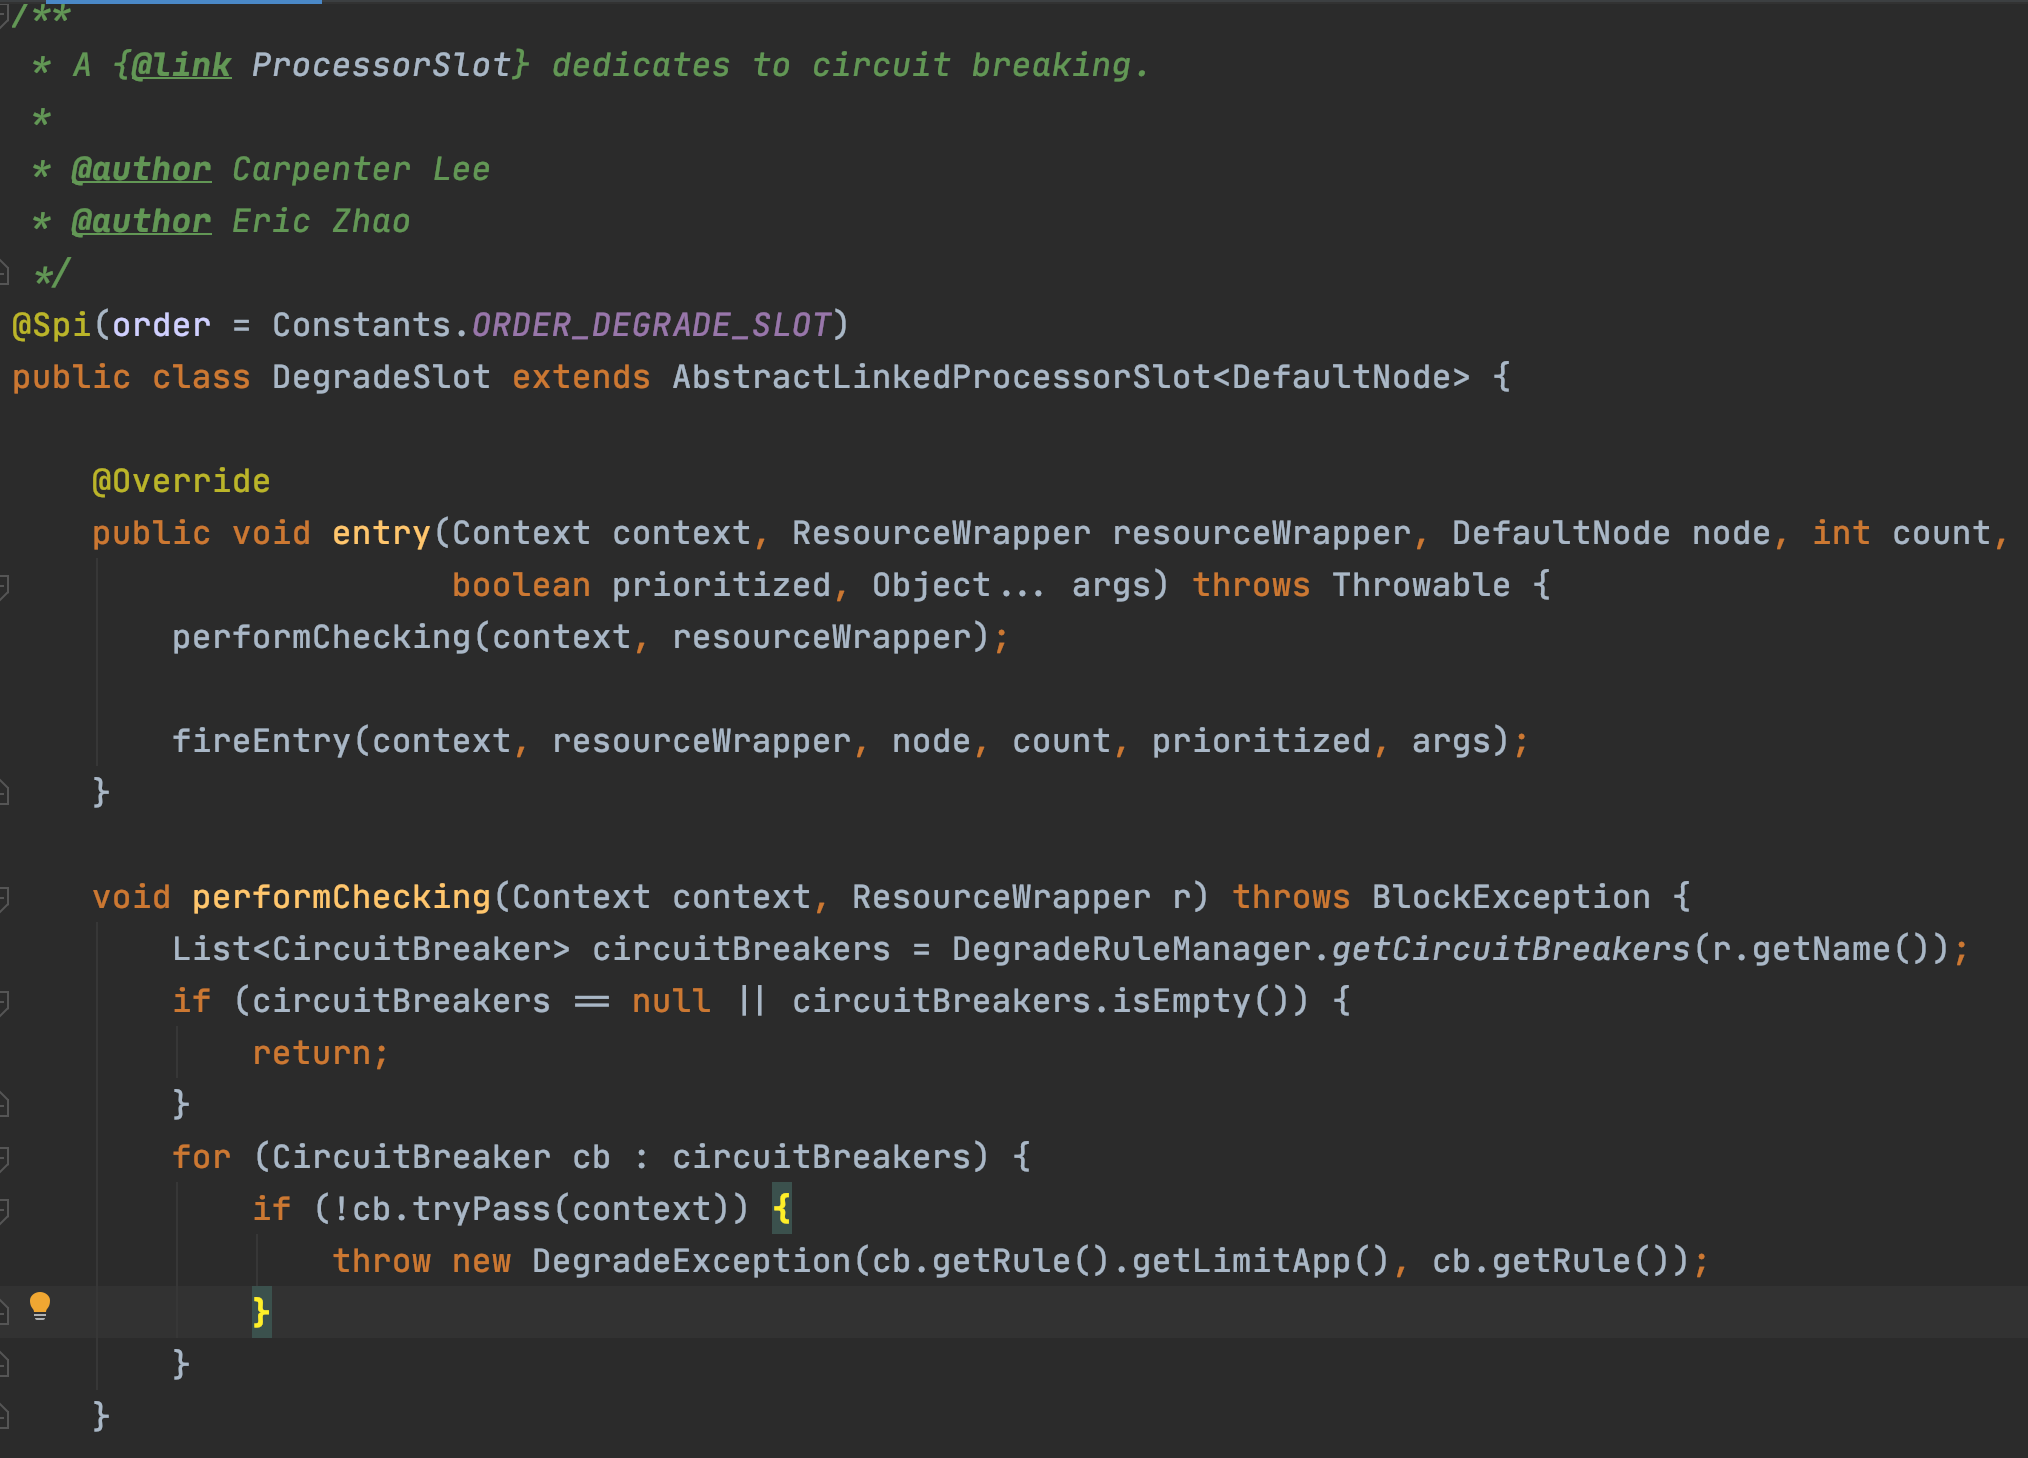Viewport: 2028px width, 1458px height.
Task: Click end-fold marker of the for loop
Action: 4,1364
